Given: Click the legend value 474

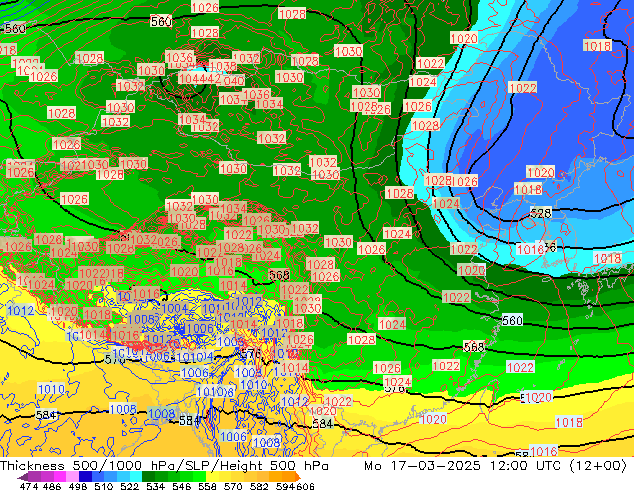Looking at the screenshot, I should (29, 486).
